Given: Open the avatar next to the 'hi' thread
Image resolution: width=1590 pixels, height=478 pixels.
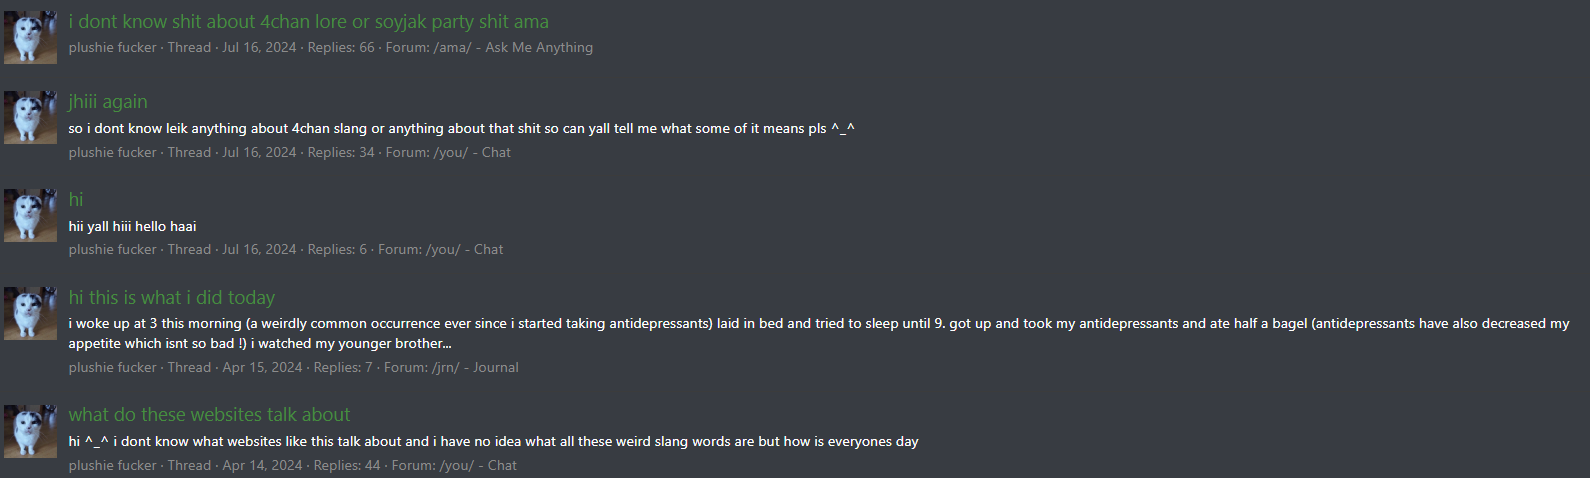Looking at the screenshot, I should coord(30,215).
